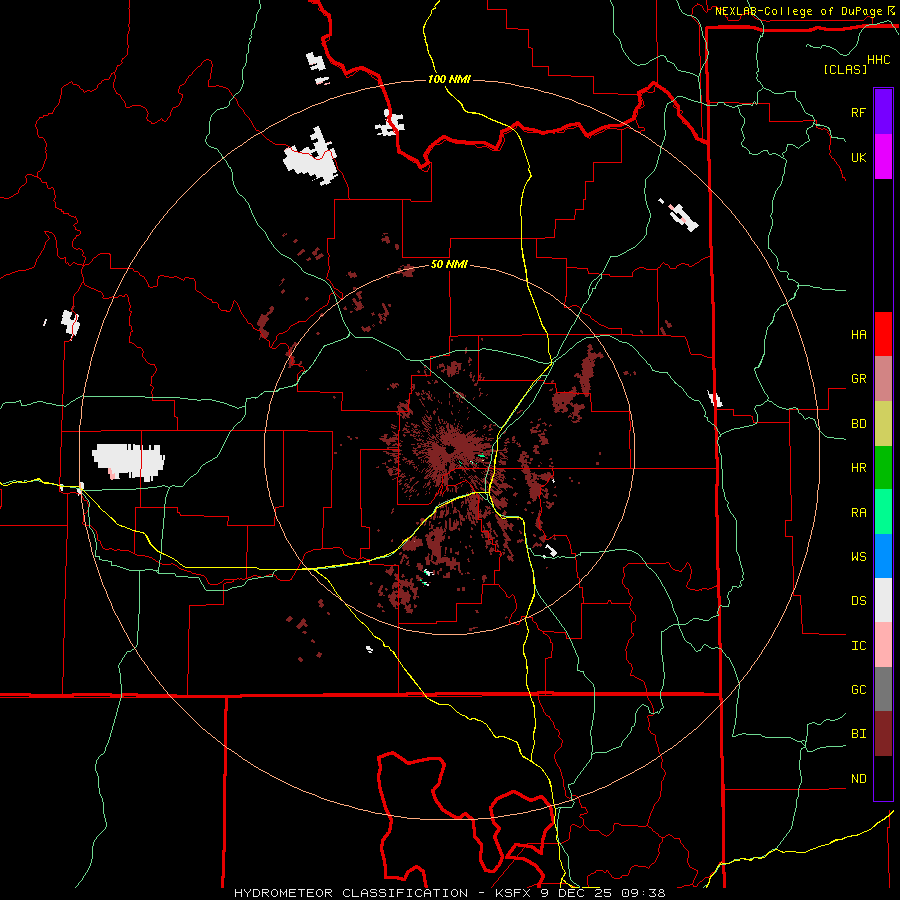Click the DS legend label
This screenshot has height=900, width=900.
coord(858,601)
